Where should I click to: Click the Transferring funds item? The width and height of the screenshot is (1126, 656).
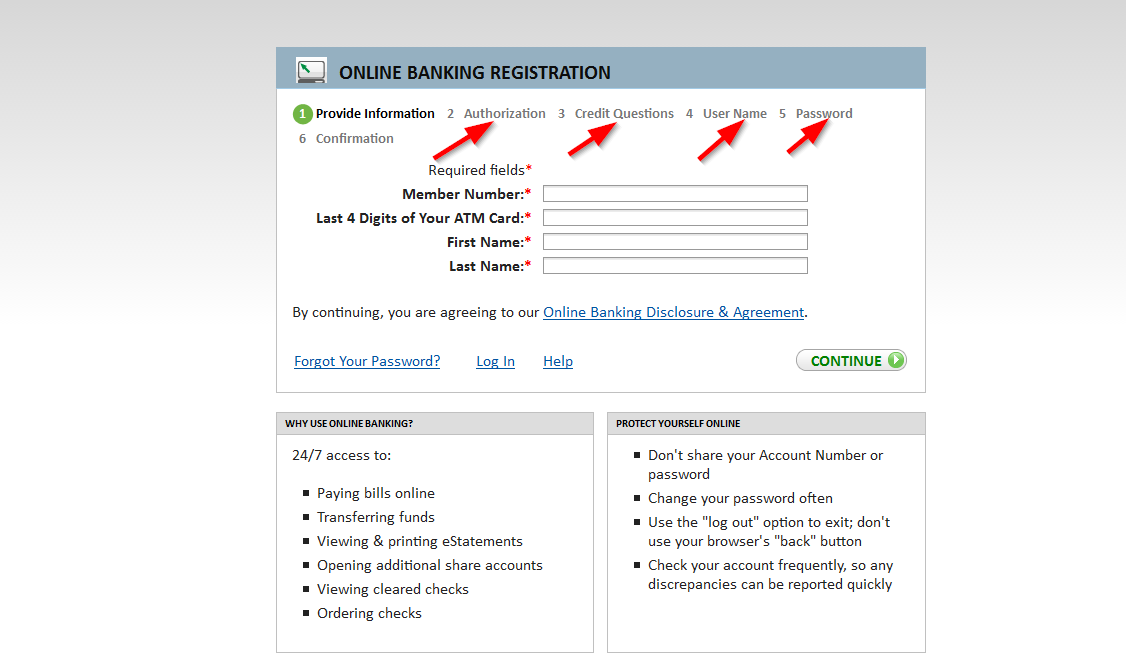tap(376, 517)
